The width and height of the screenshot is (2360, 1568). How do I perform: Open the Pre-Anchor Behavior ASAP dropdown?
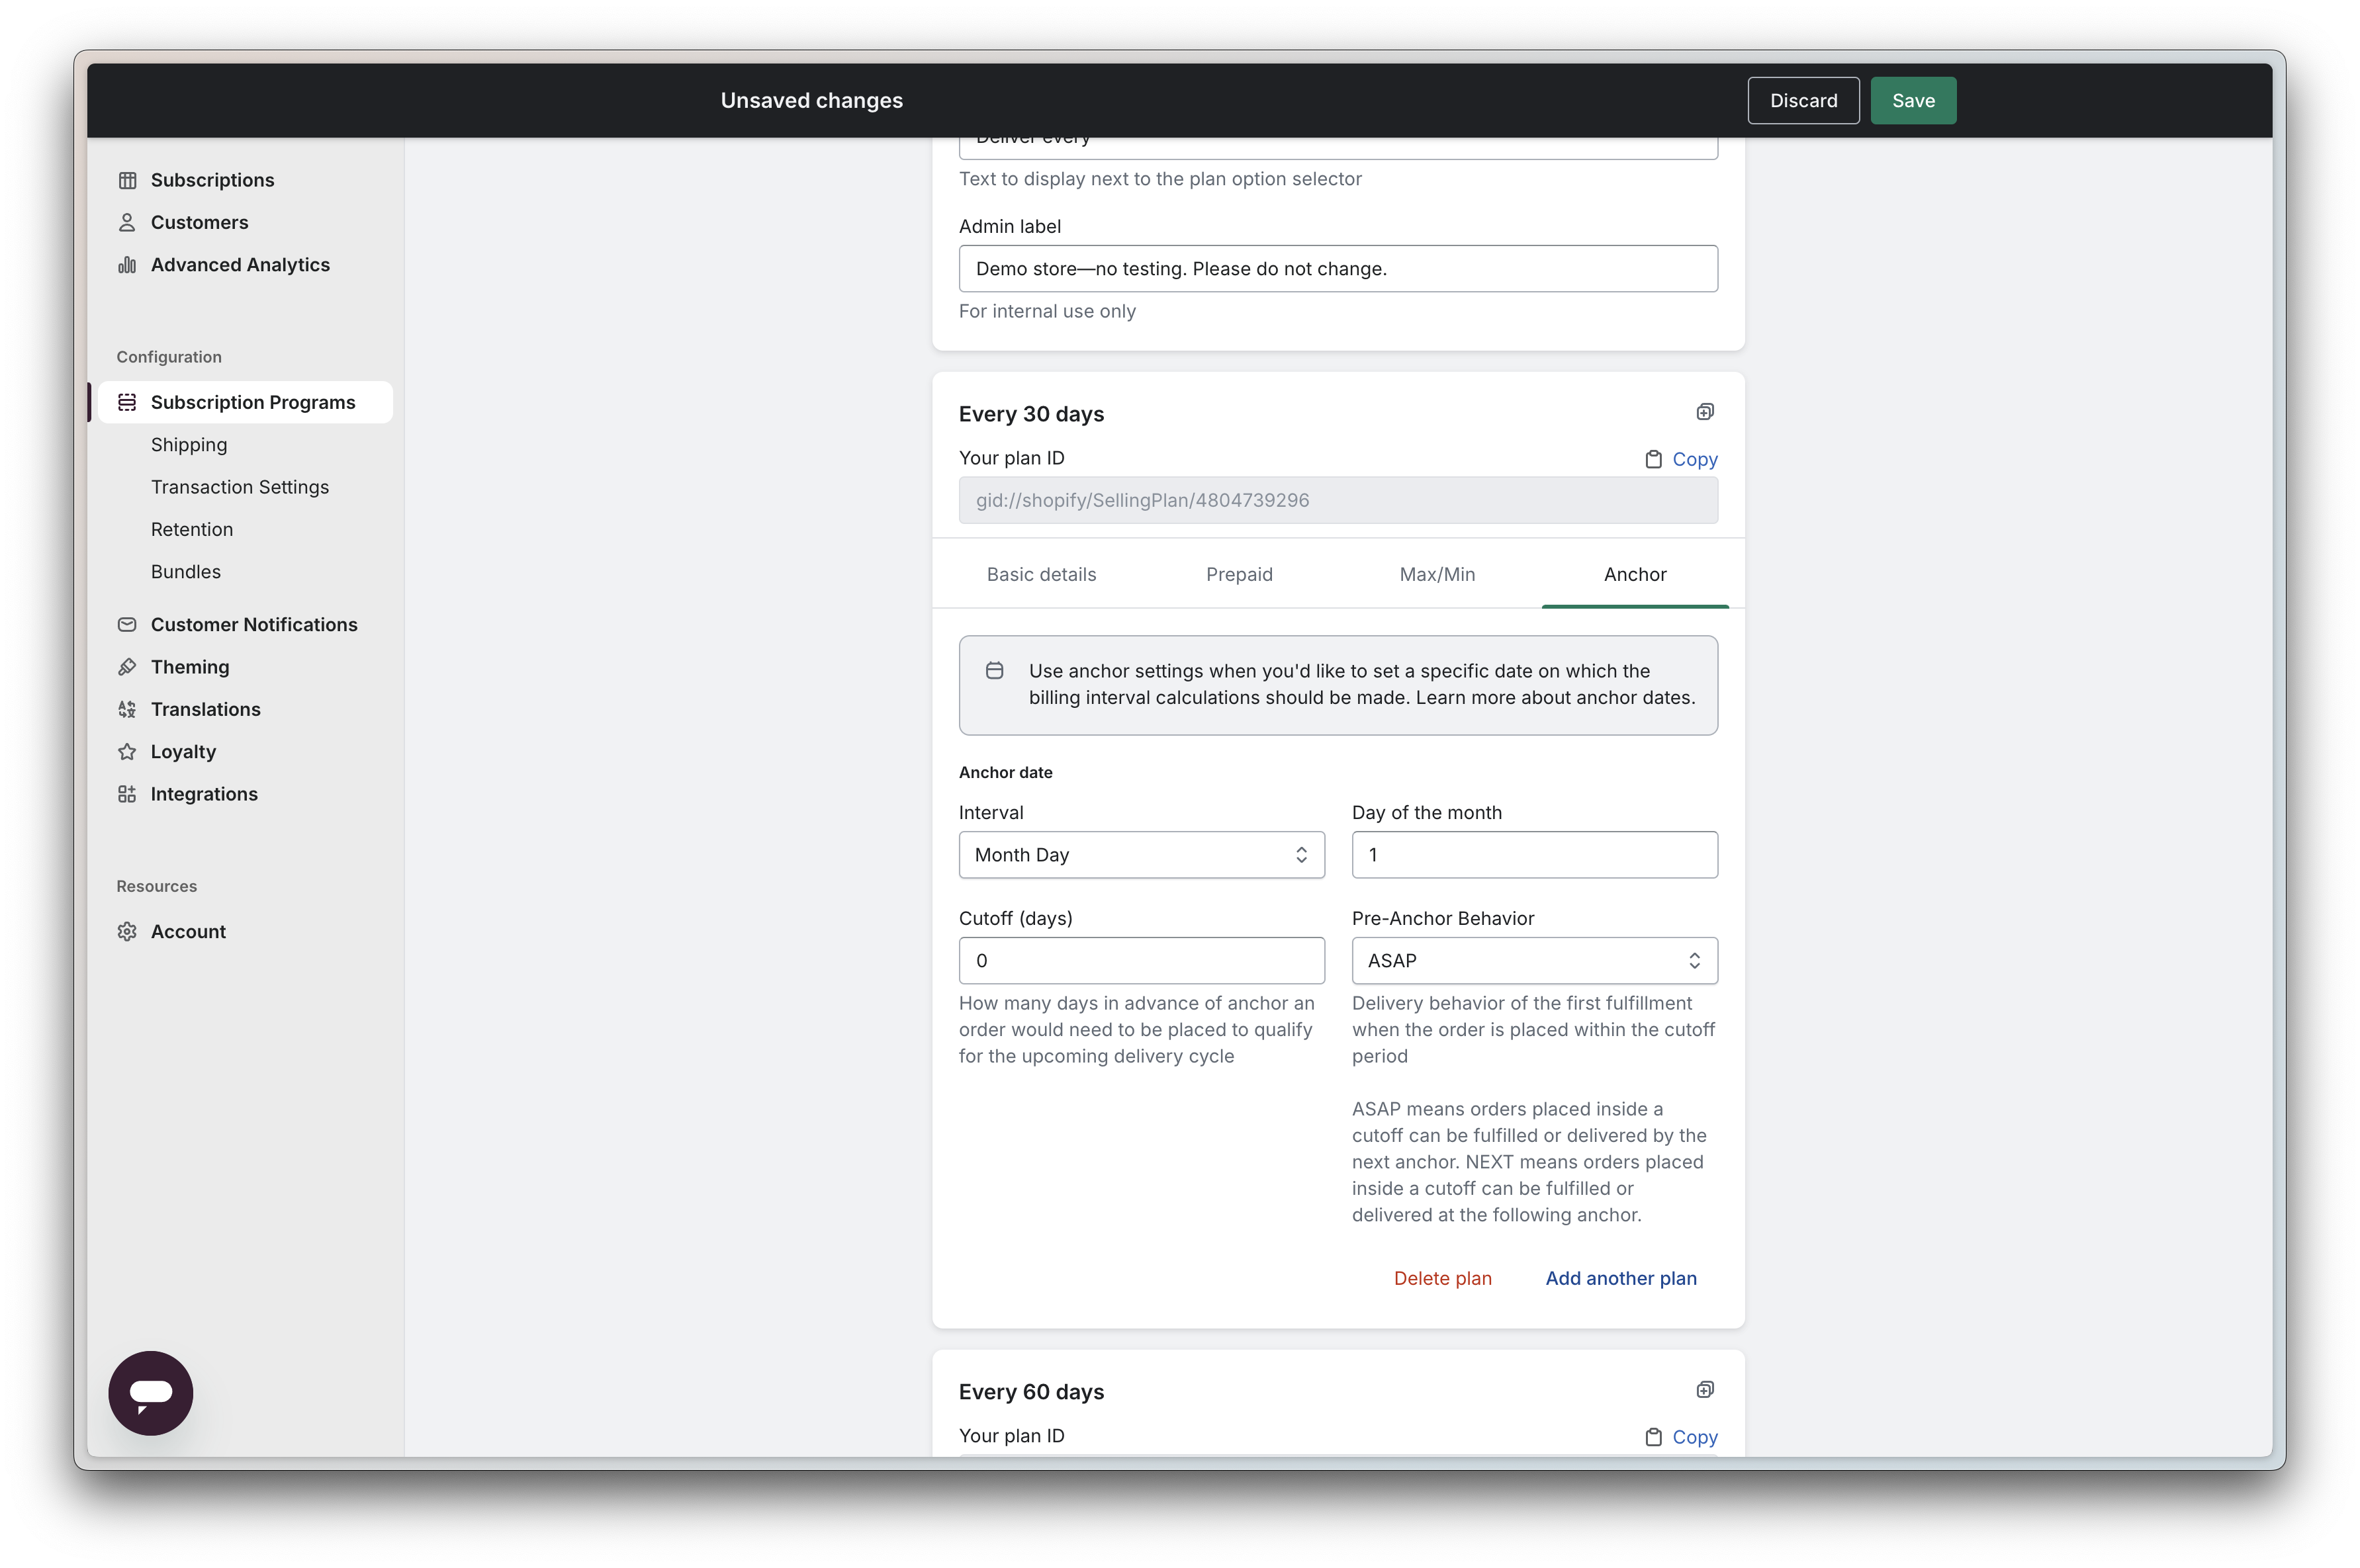pyautogui.click(x=1534, y=961)
